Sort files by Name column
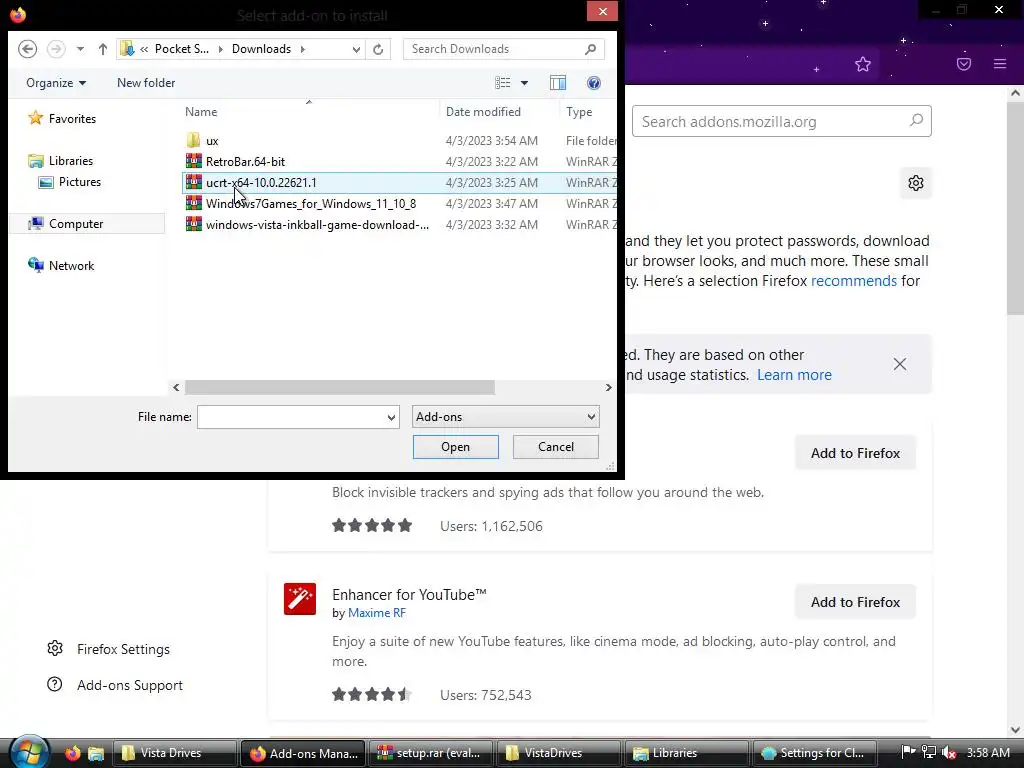Viewport: 1024px width, 768px height. (201, 112)
